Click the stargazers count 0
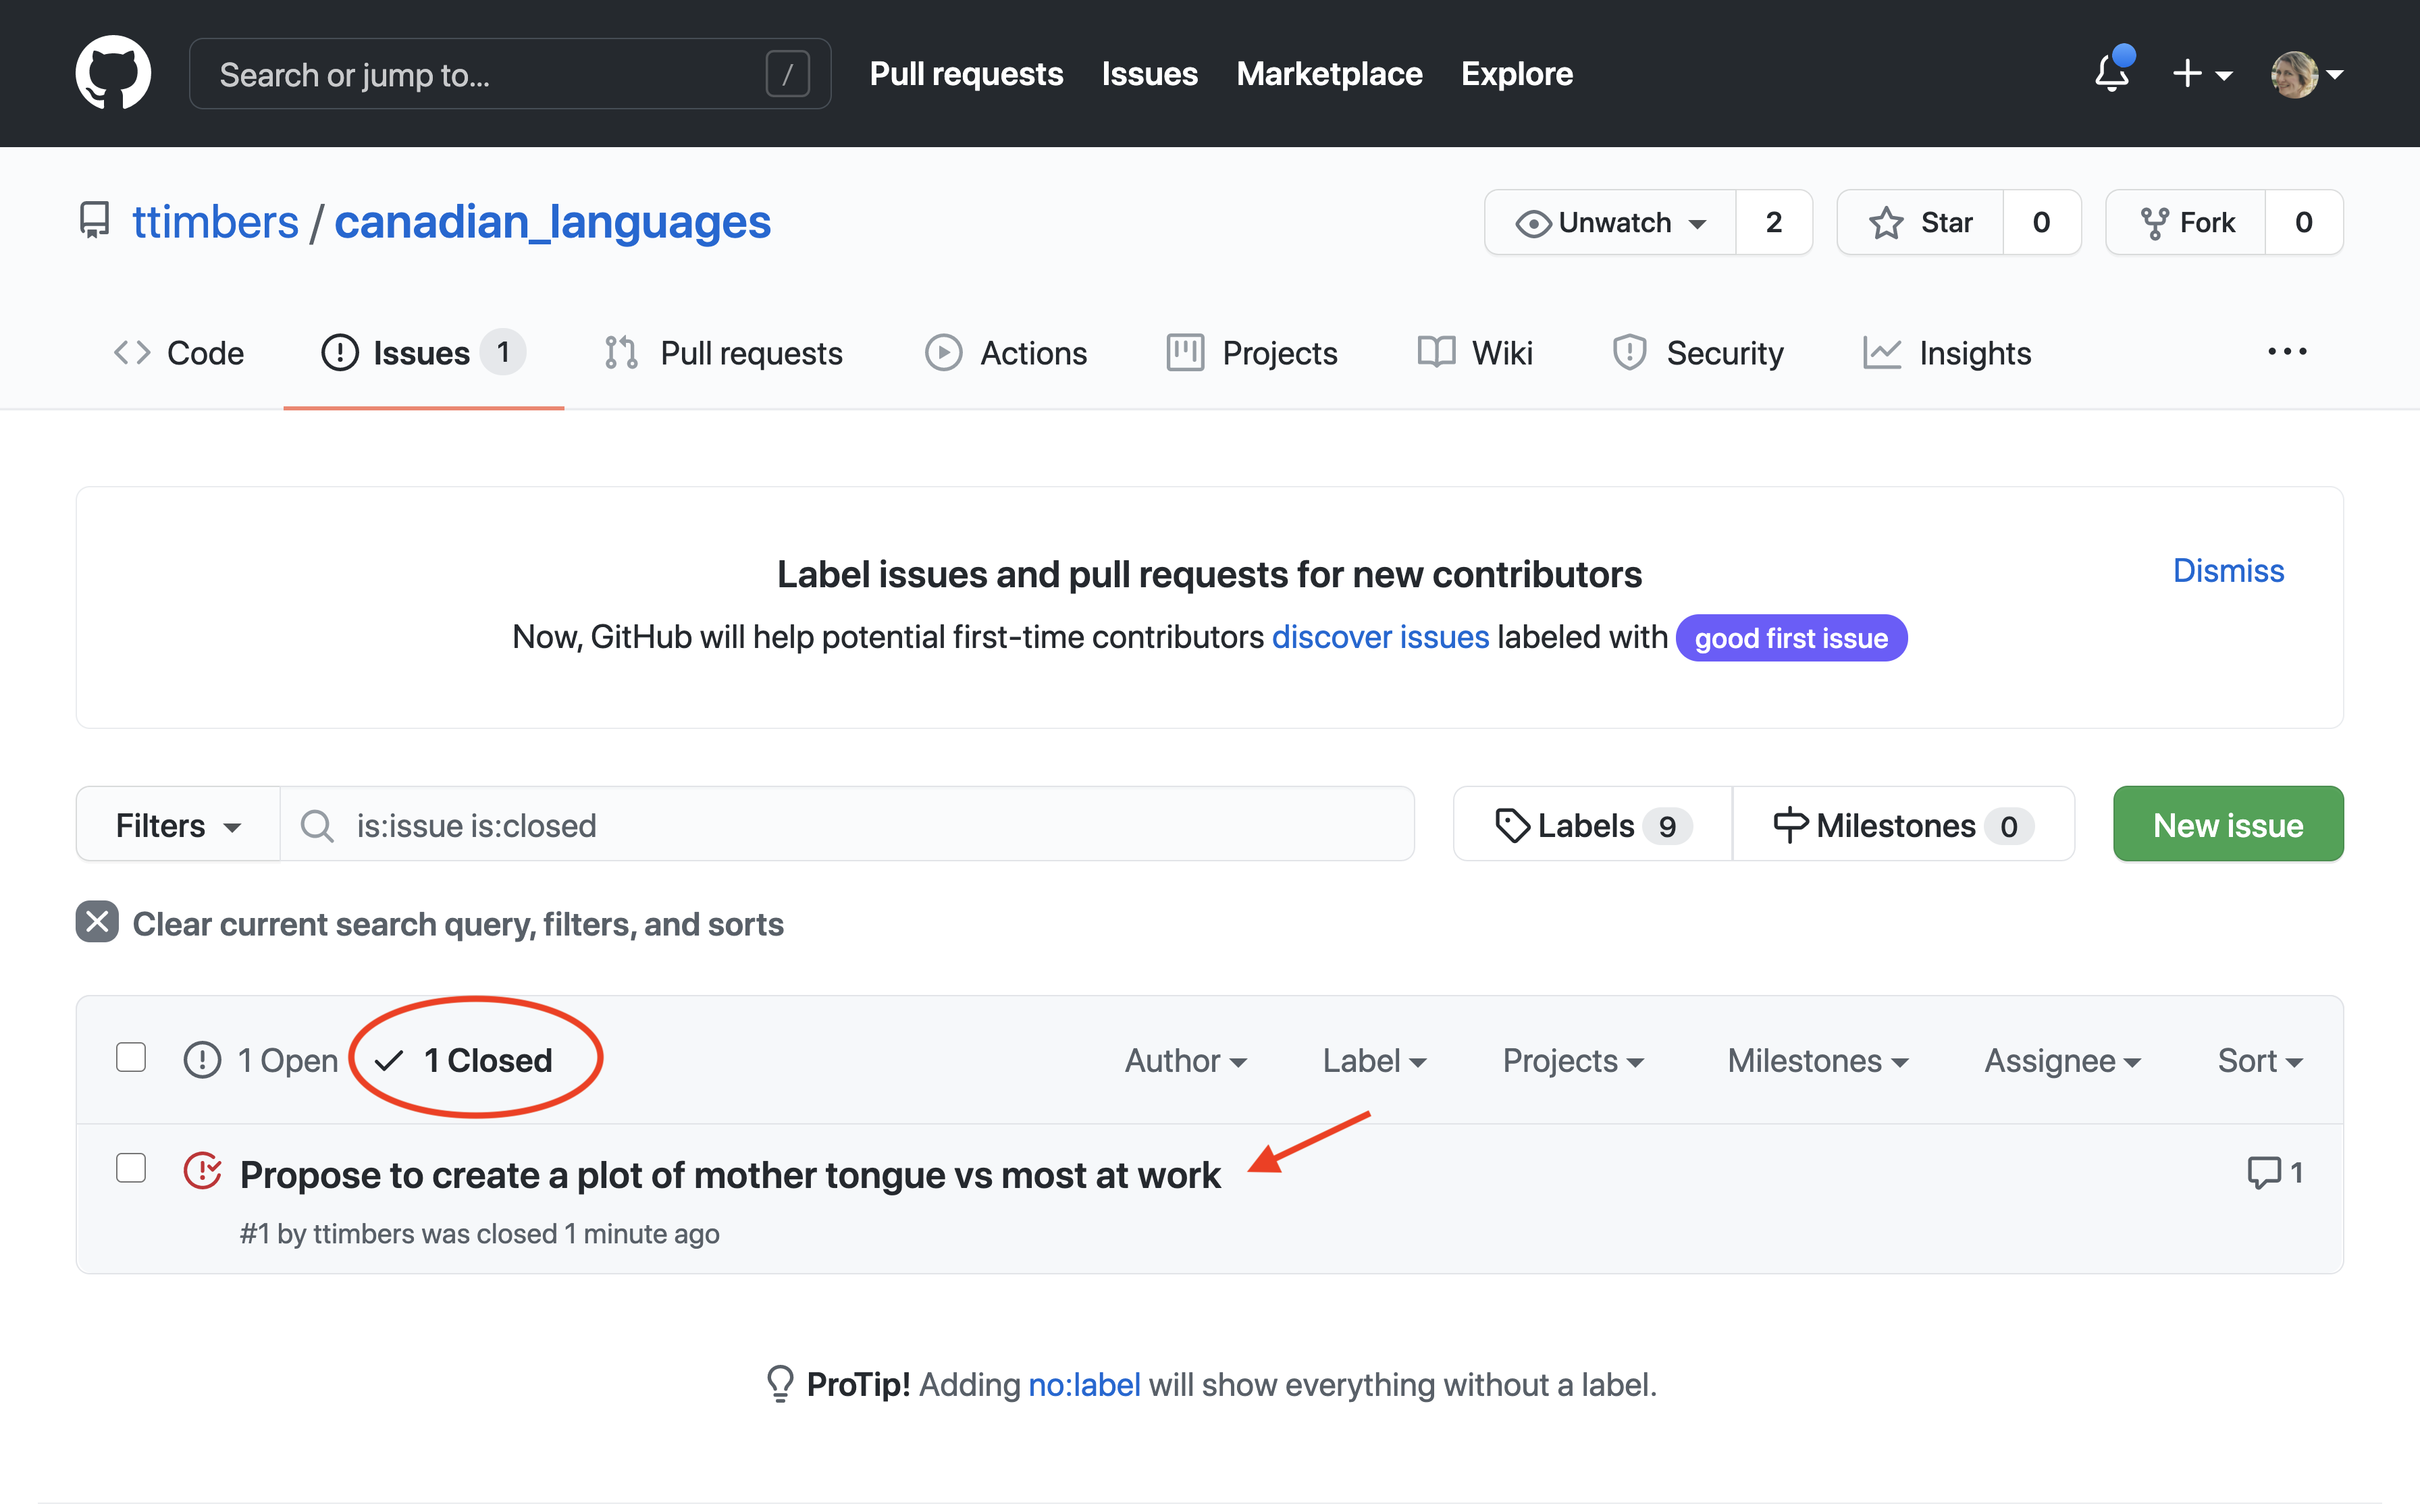Viewport: 2420px width, 1512px height. (x=2042, y=222)
